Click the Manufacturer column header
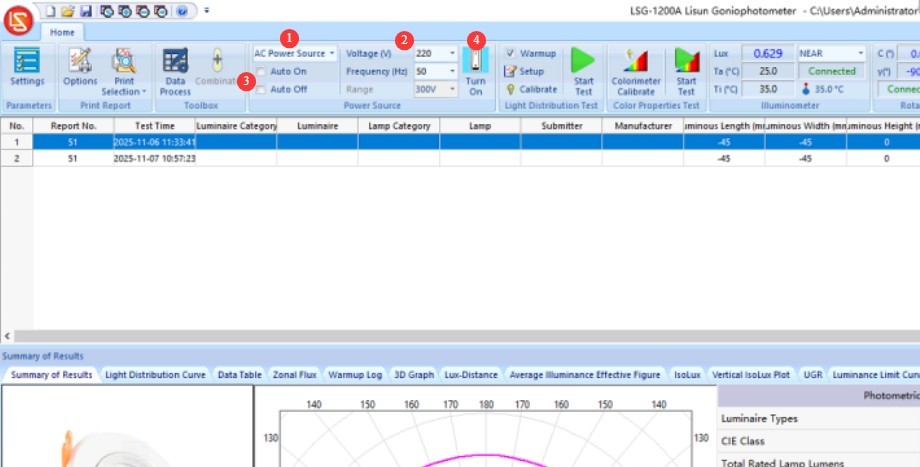Viewport: 920px width, 467px height. [x=643, y=126]
